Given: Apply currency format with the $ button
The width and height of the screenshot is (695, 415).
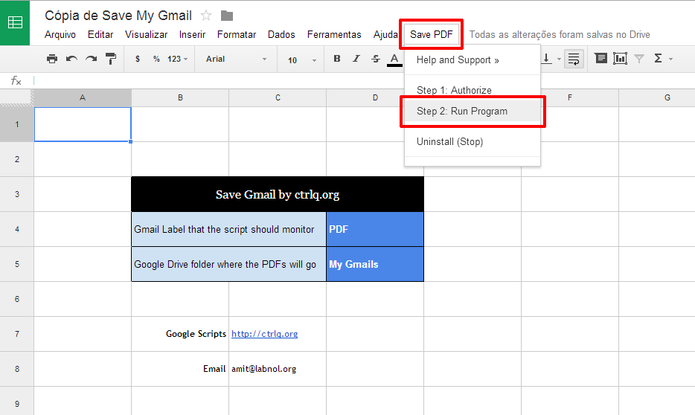Looking at the screenshot, I should tap(138, 59).
